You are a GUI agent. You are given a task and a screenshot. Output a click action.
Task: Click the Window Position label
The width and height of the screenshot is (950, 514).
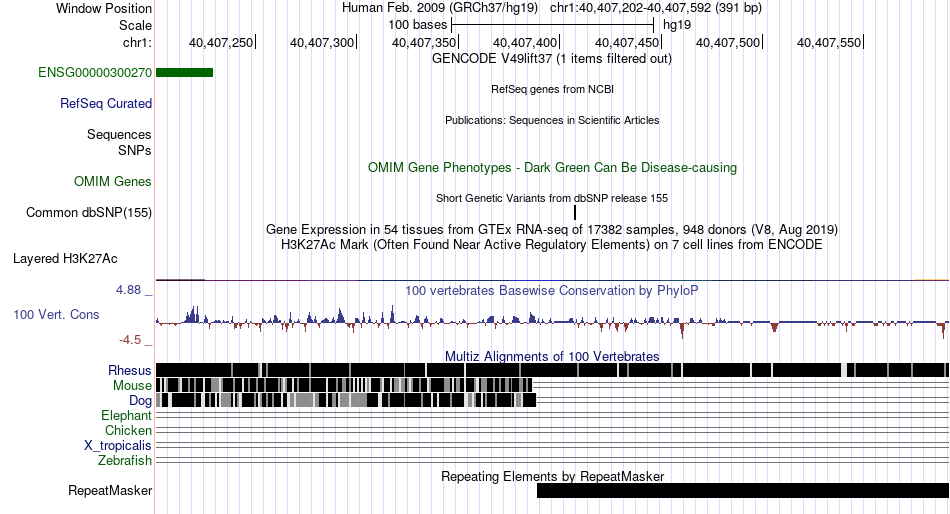pos(104,8)
